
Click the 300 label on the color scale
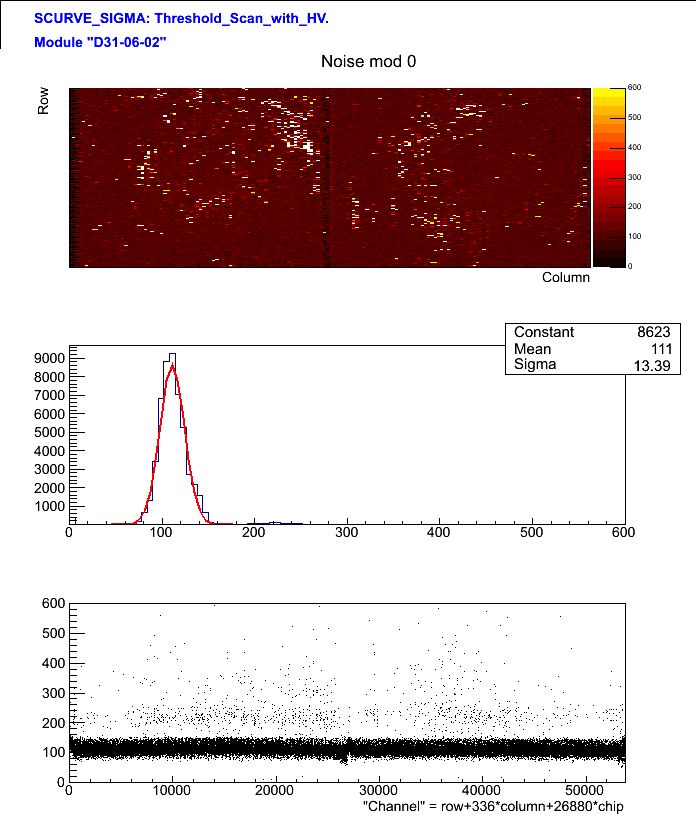(634, 177)
